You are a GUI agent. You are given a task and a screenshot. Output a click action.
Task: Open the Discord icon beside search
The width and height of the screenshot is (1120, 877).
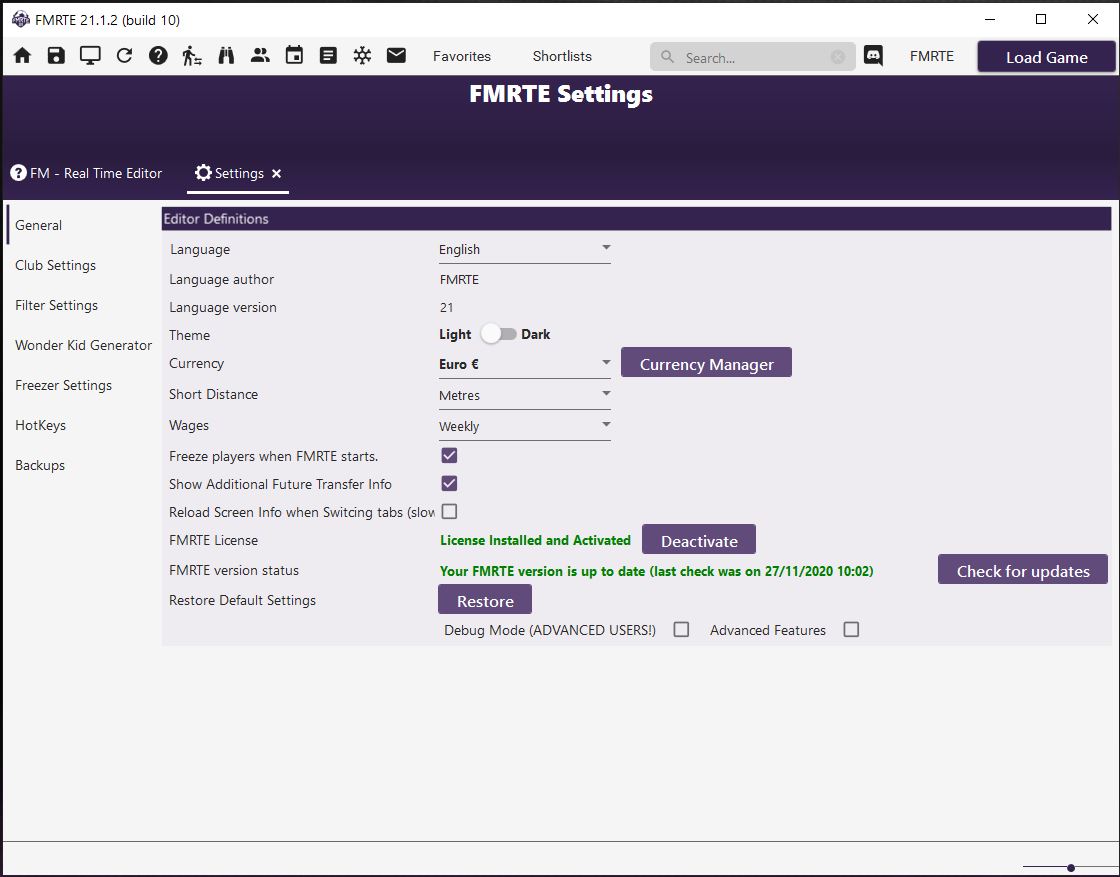pyautogui.click(x=873, y=57)
